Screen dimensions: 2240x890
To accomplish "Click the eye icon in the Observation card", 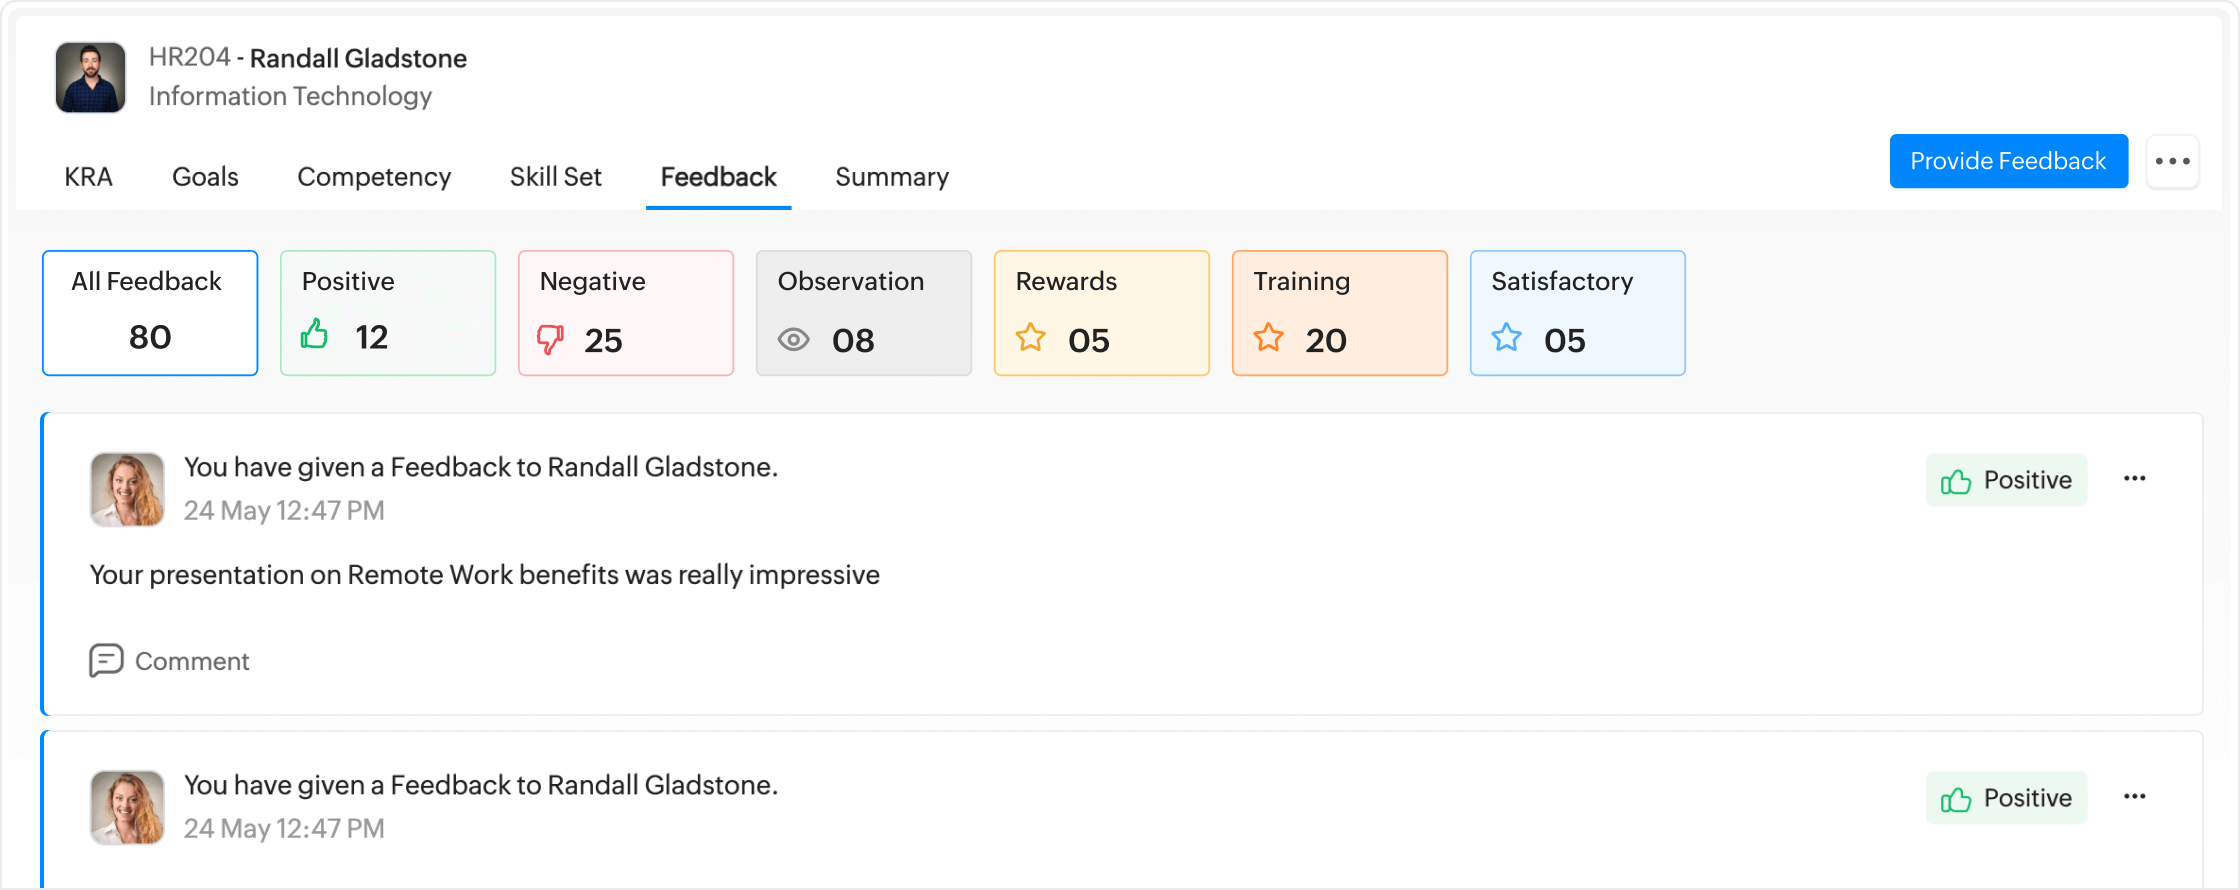I will tap(793, 339).
